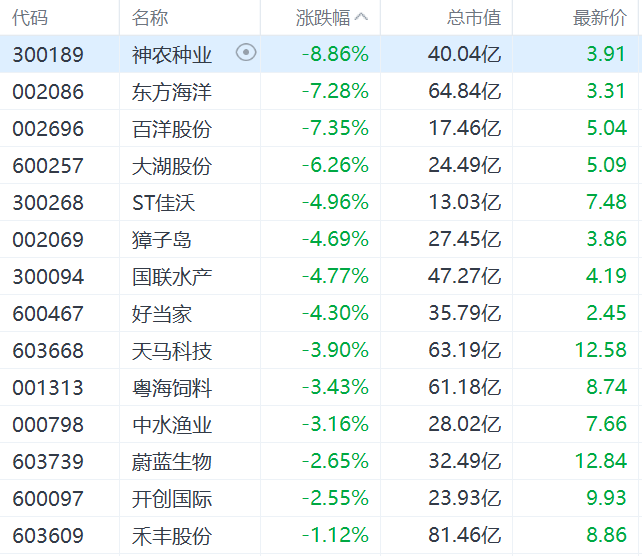Click the -4.96% change value
Image resolution: width=642 pixels, height=556 pixels.
(x=335, y=202)
